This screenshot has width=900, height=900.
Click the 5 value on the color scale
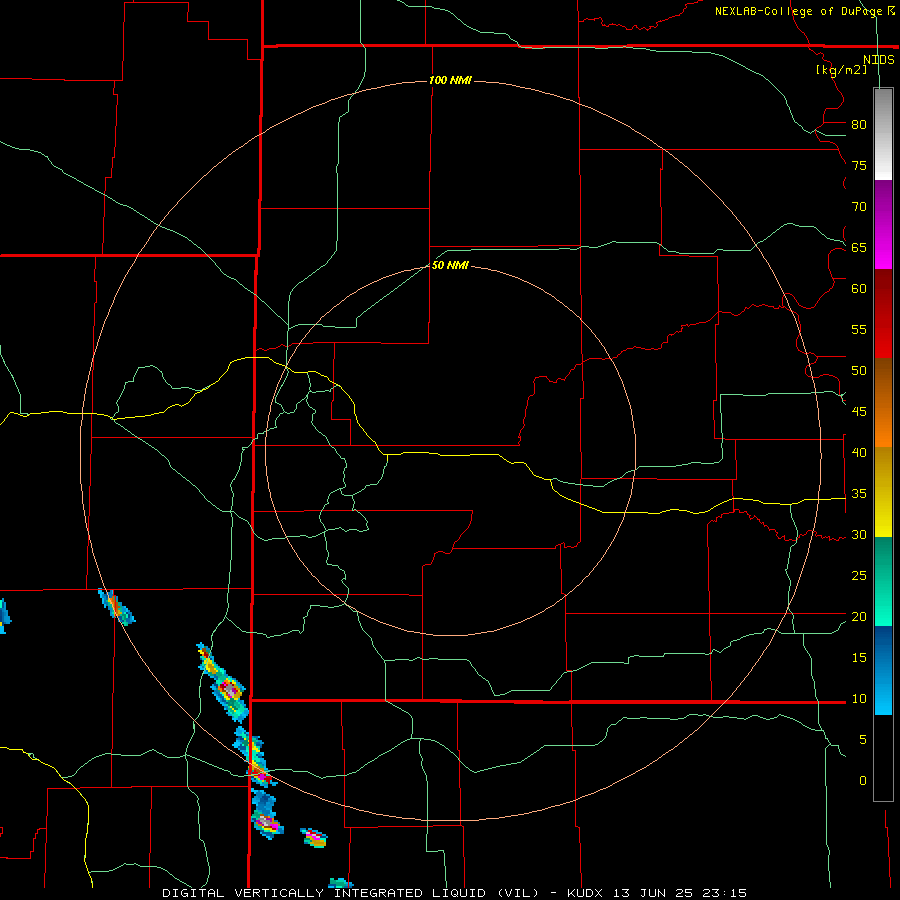pos(863,740)
